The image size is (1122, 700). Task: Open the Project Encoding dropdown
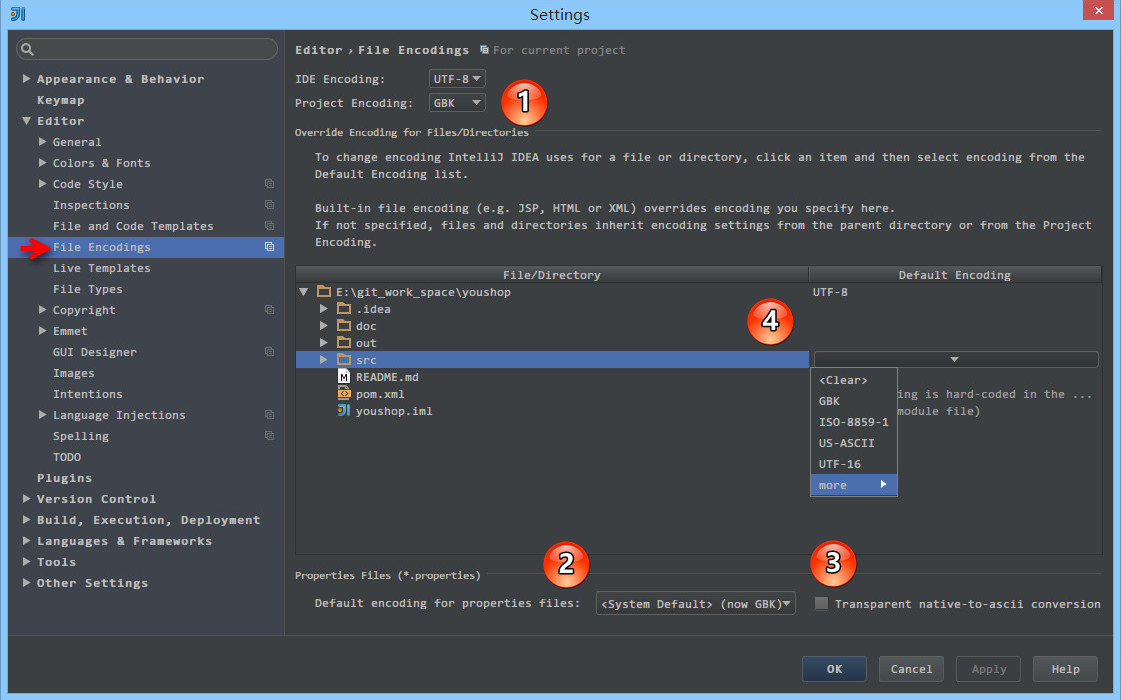coord(457,103)
